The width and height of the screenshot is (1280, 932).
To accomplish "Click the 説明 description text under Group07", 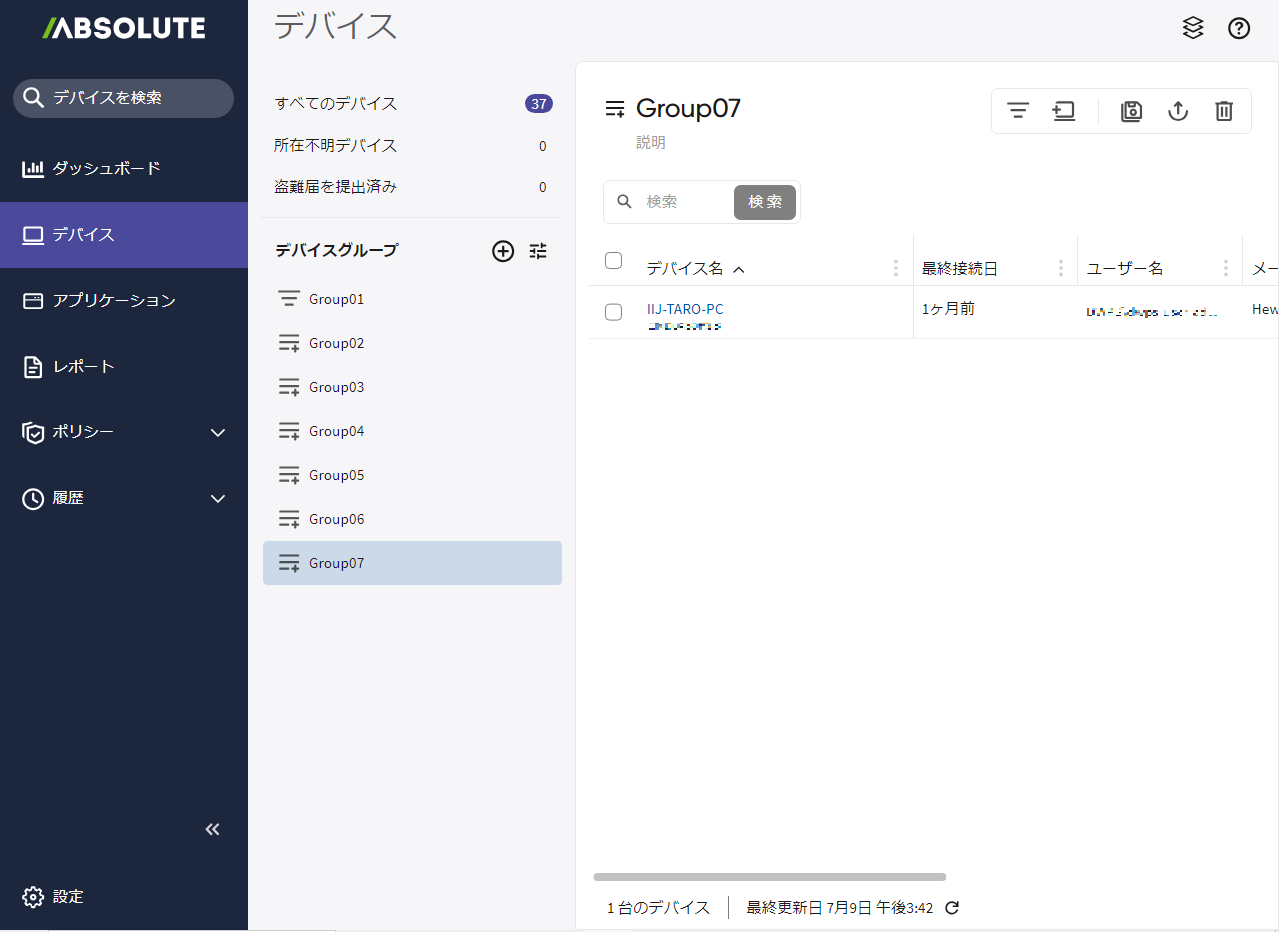I will [651, 143].
